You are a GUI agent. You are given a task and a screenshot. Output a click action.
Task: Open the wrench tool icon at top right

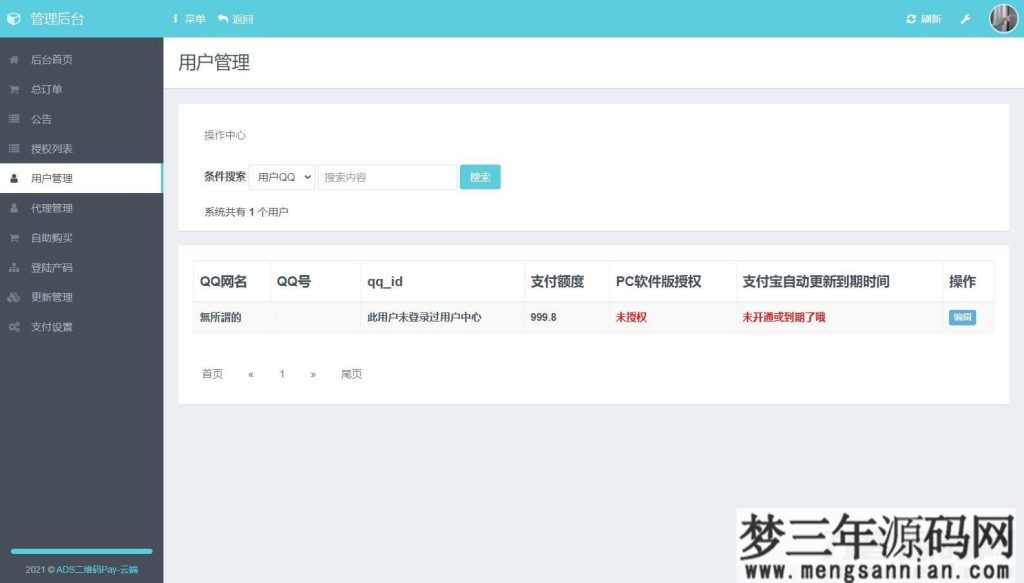click(x=965, y=18)
